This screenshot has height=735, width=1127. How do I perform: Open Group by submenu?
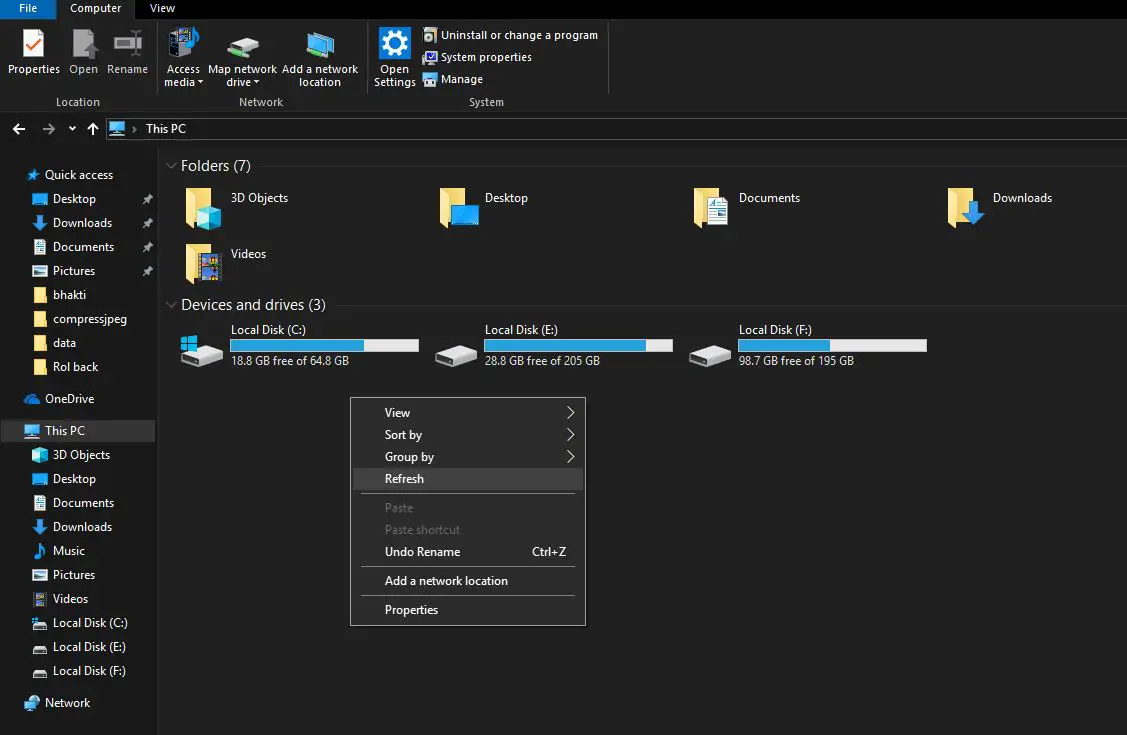click(x=468, y=457)
